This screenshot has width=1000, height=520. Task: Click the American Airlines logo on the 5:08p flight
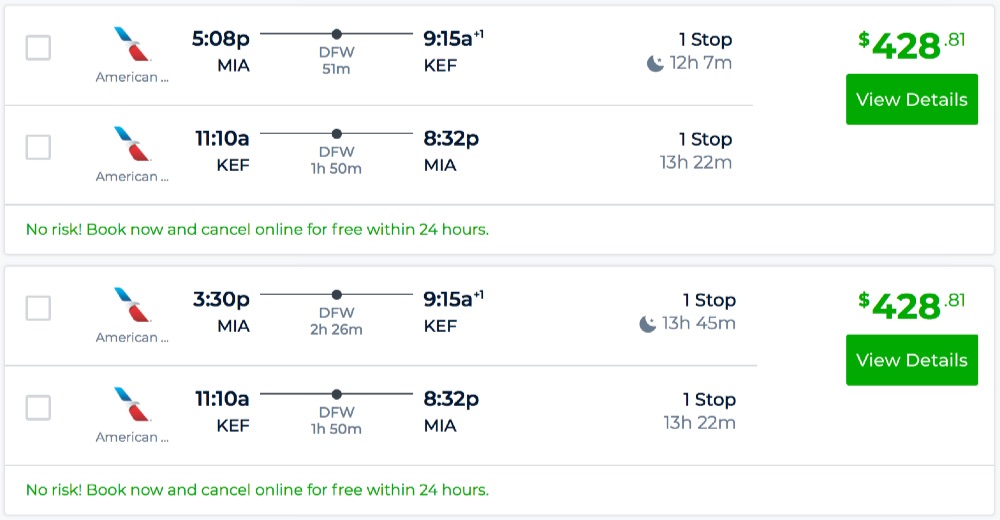132,45
